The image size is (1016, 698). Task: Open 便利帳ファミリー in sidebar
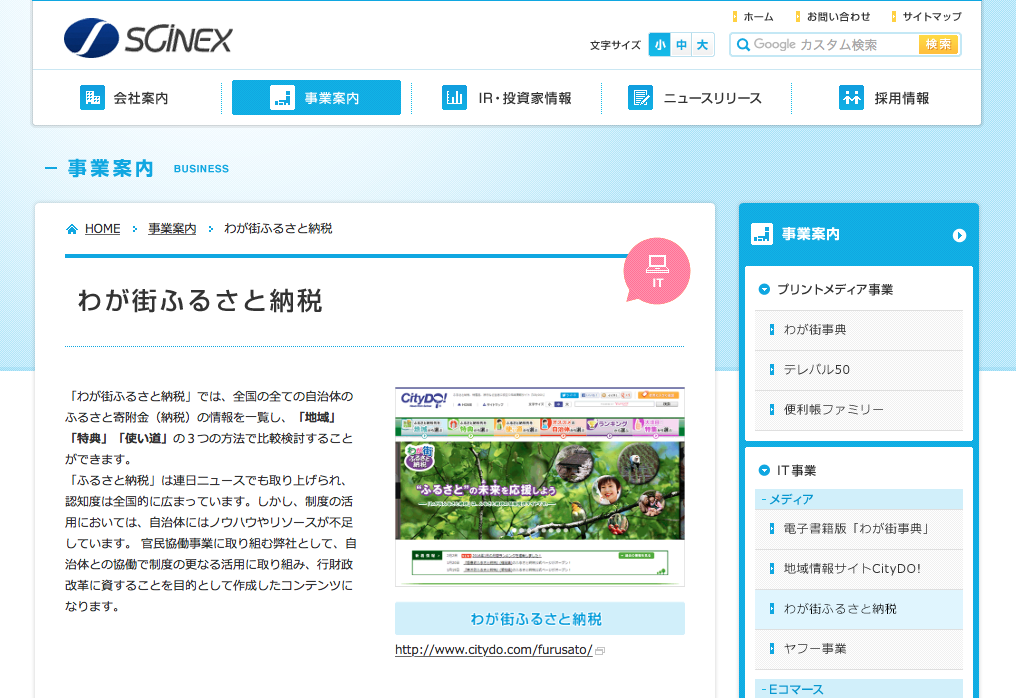(x=859, y=410)
